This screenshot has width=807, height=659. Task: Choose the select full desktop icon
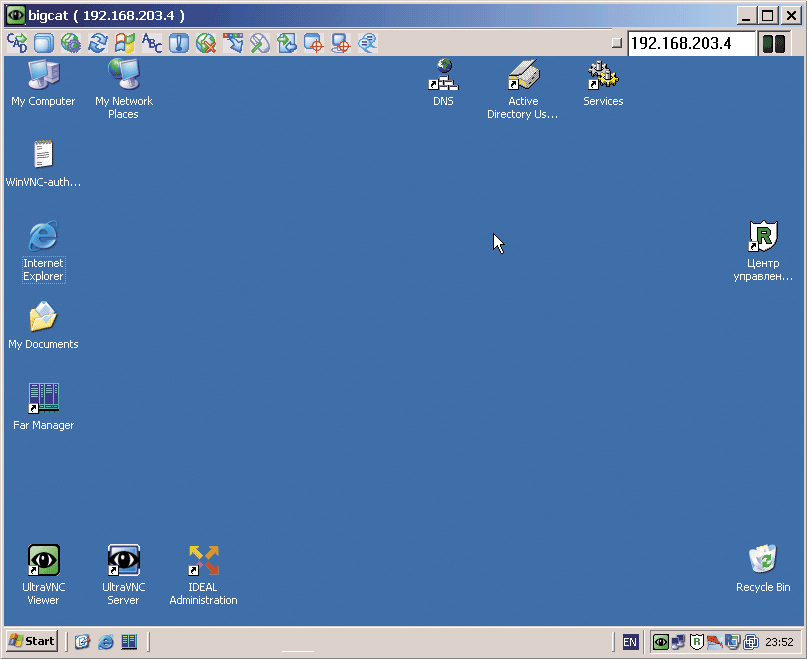[341, 43]
